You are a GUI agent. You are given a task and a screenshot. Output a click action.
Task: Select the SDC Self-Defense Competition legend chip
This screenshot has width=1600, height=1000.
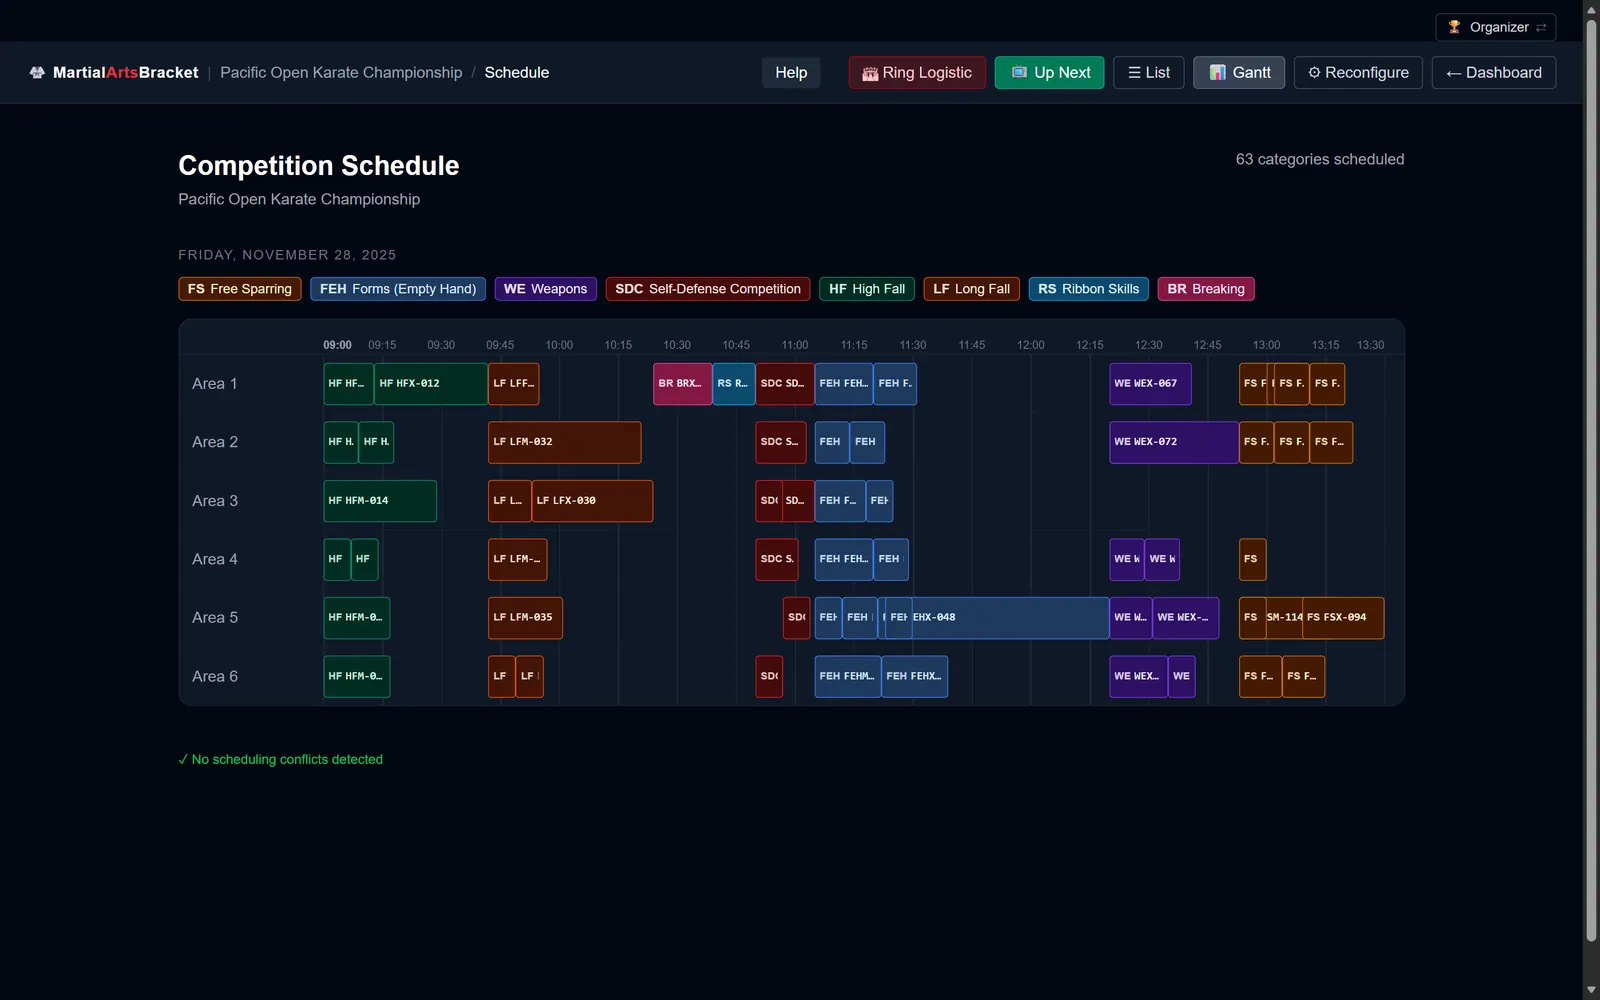click(x=708, y=289)
